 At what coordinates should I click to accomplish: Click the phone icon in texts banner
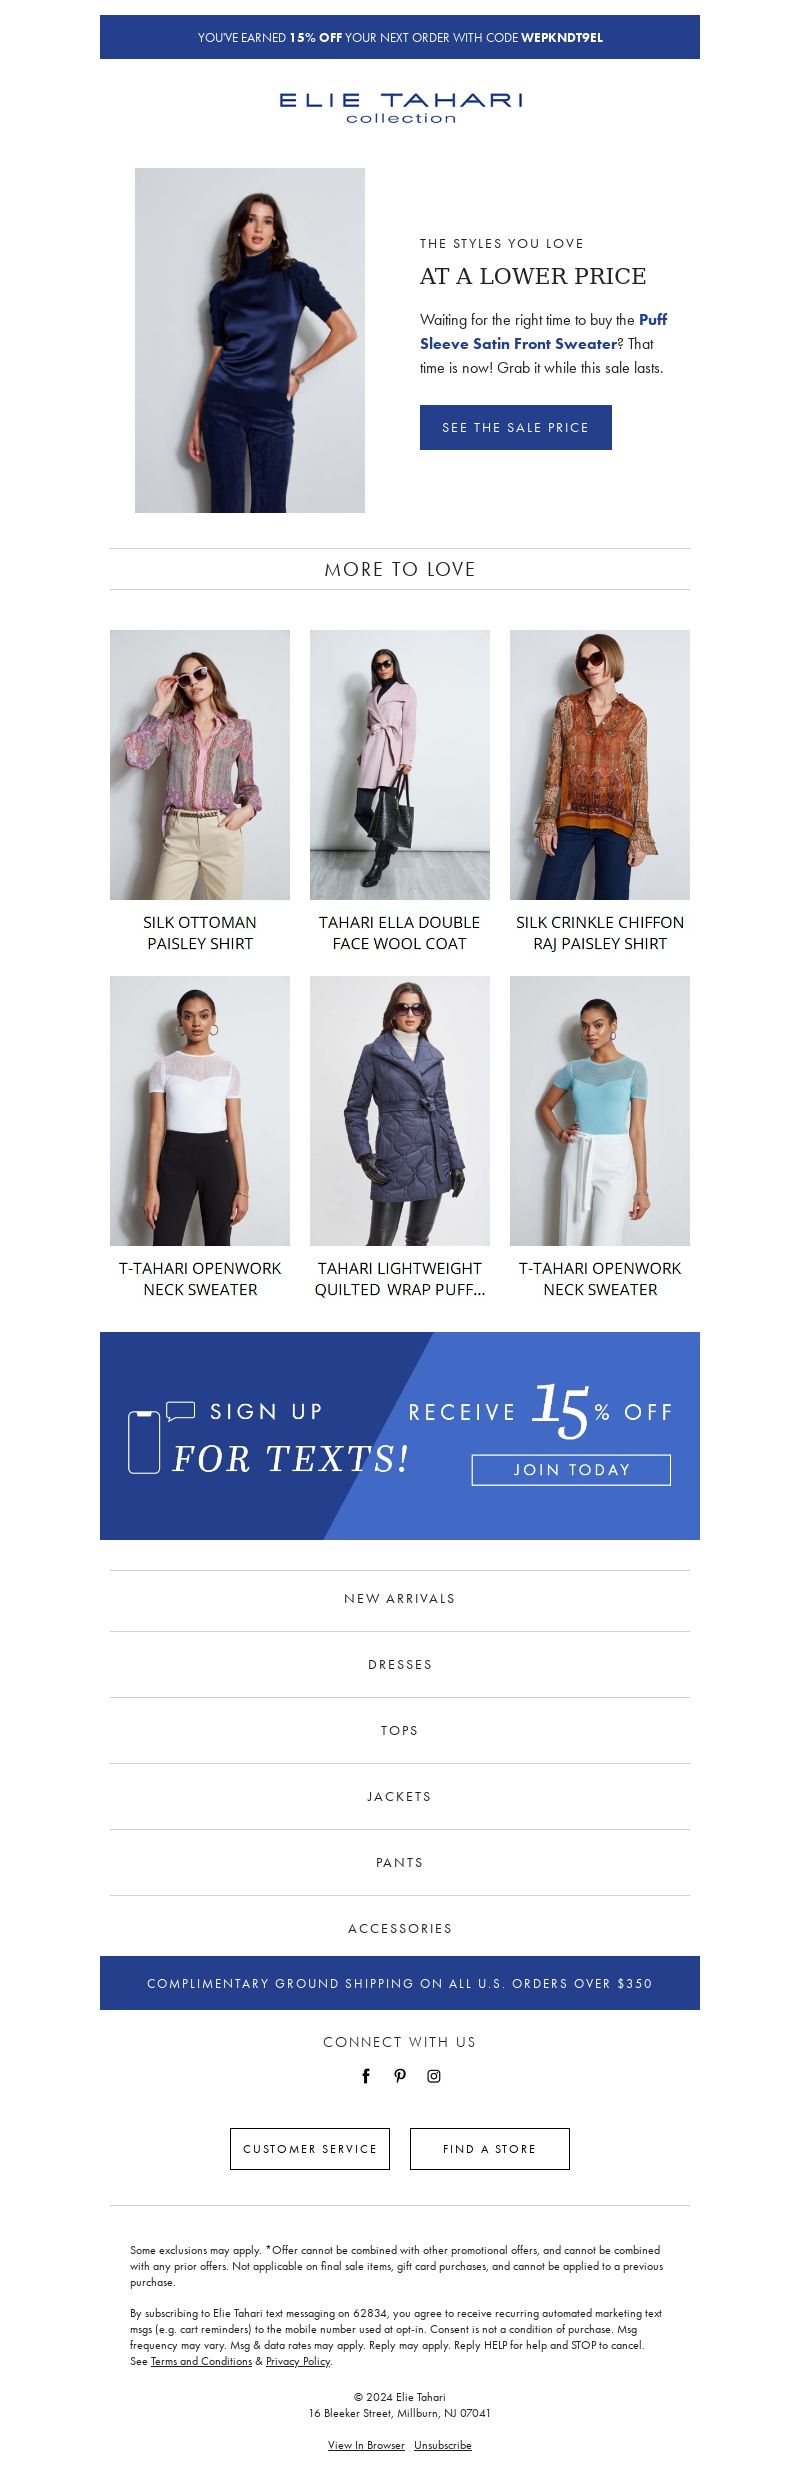[x=144, y=1442]
